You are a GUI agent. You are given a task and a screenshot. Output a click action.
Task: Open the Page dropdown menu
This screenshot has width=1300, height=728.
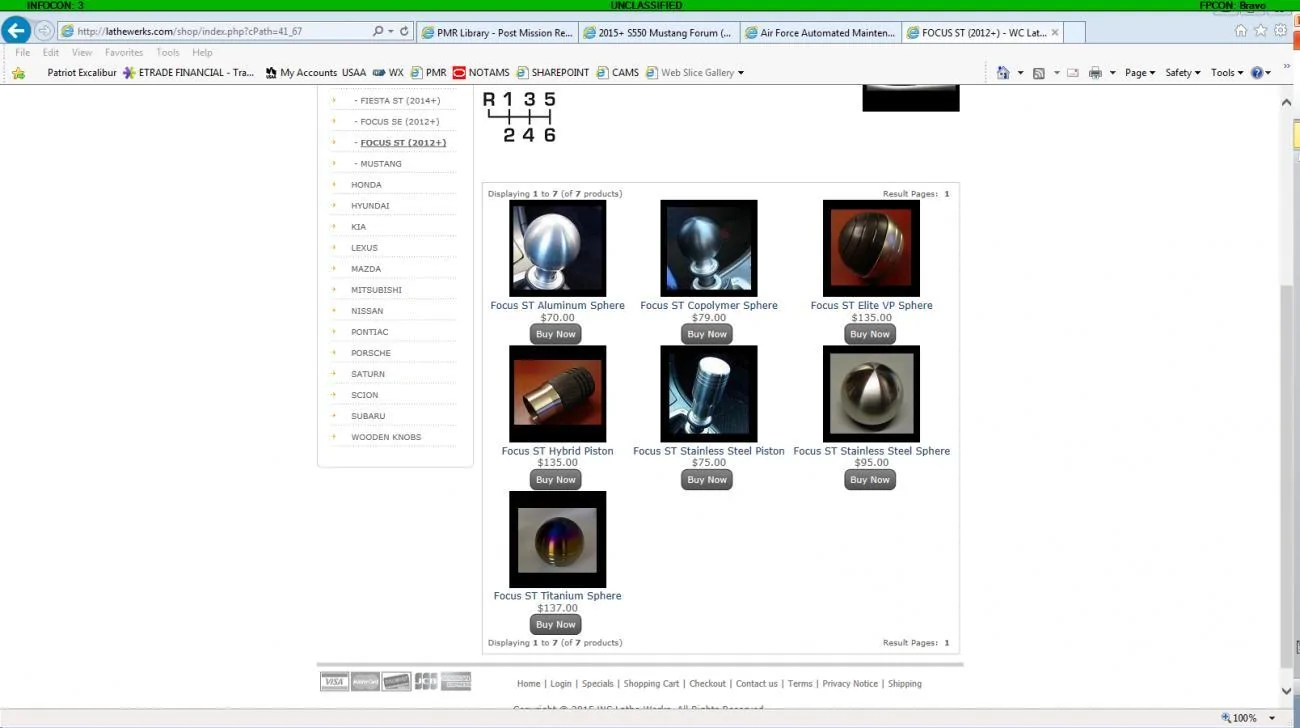(x=1139, y=73)
